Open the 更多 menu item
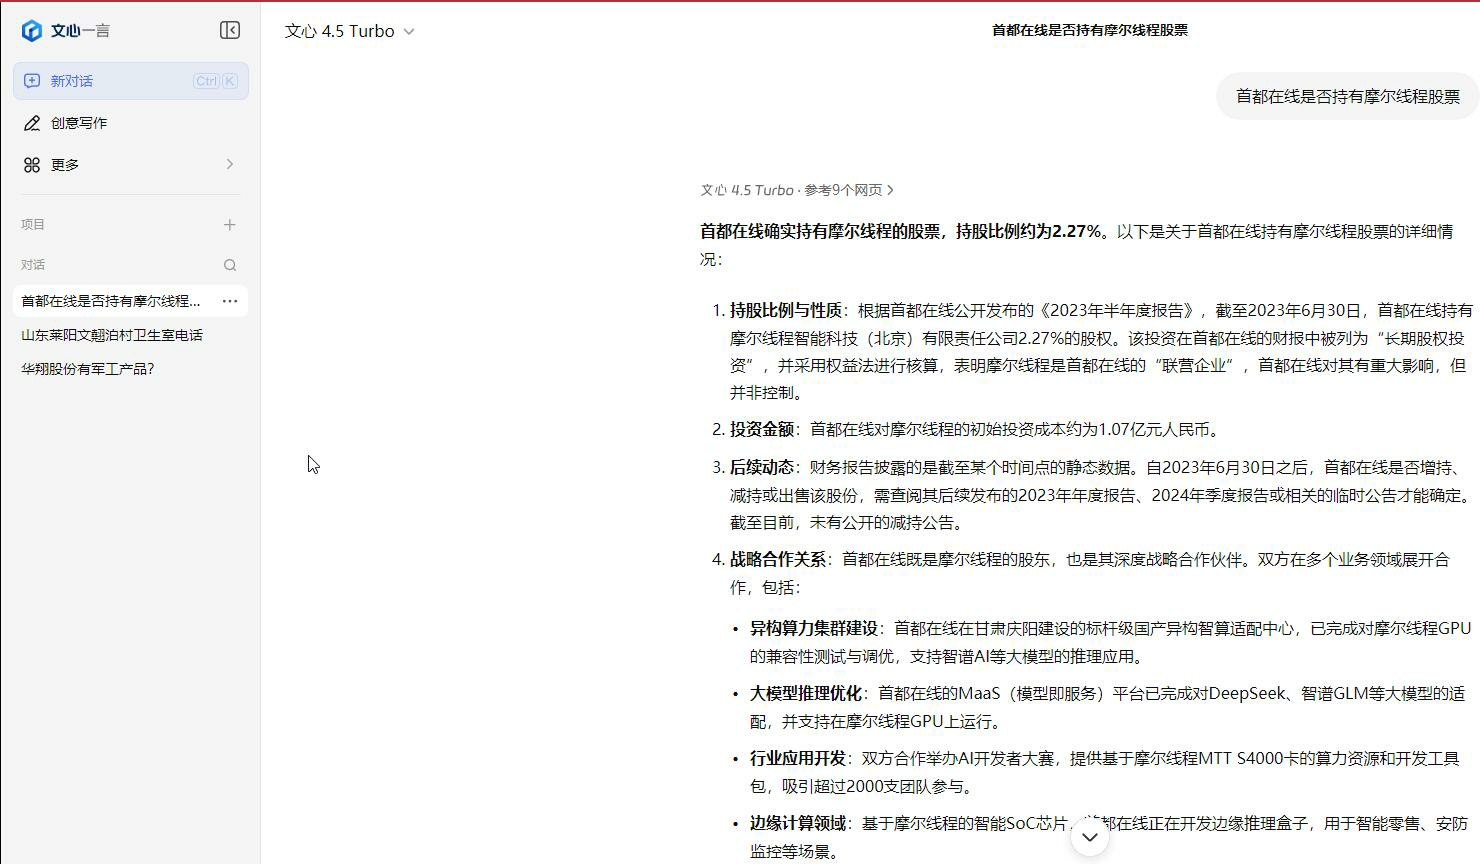This screenshot has width=1480, height=864. tap(131, 165)
